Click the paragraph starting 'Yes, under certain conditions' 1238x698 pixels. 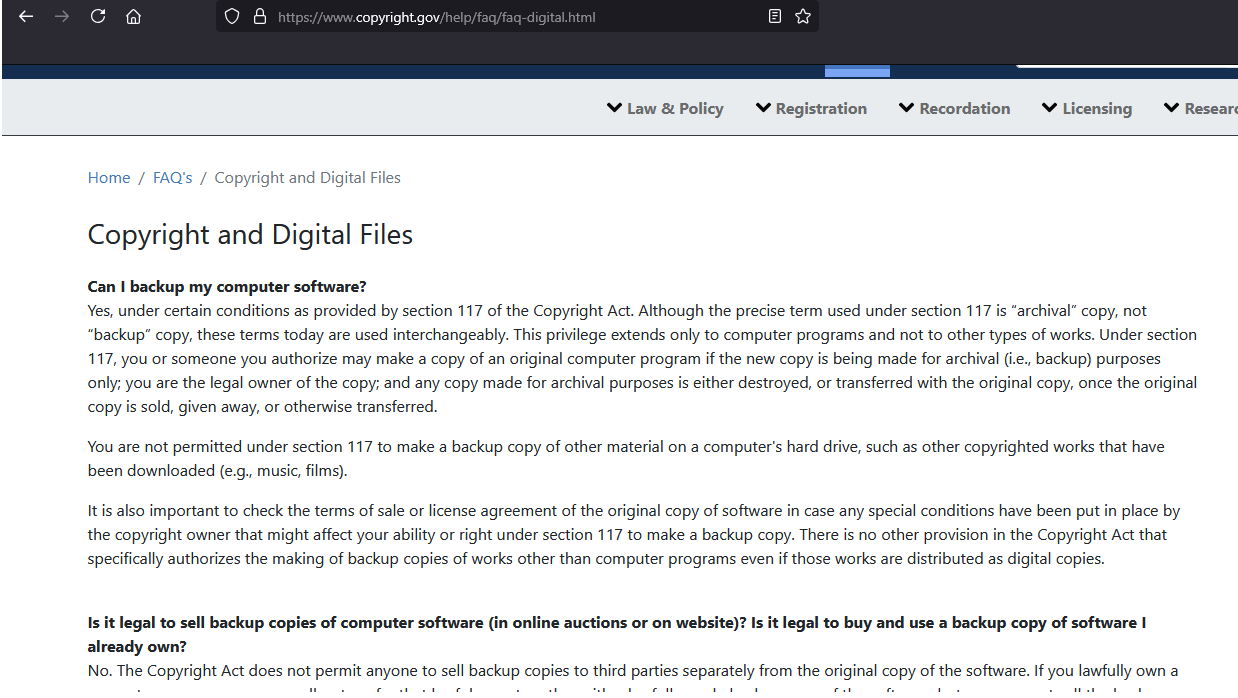tap(642, 358)
